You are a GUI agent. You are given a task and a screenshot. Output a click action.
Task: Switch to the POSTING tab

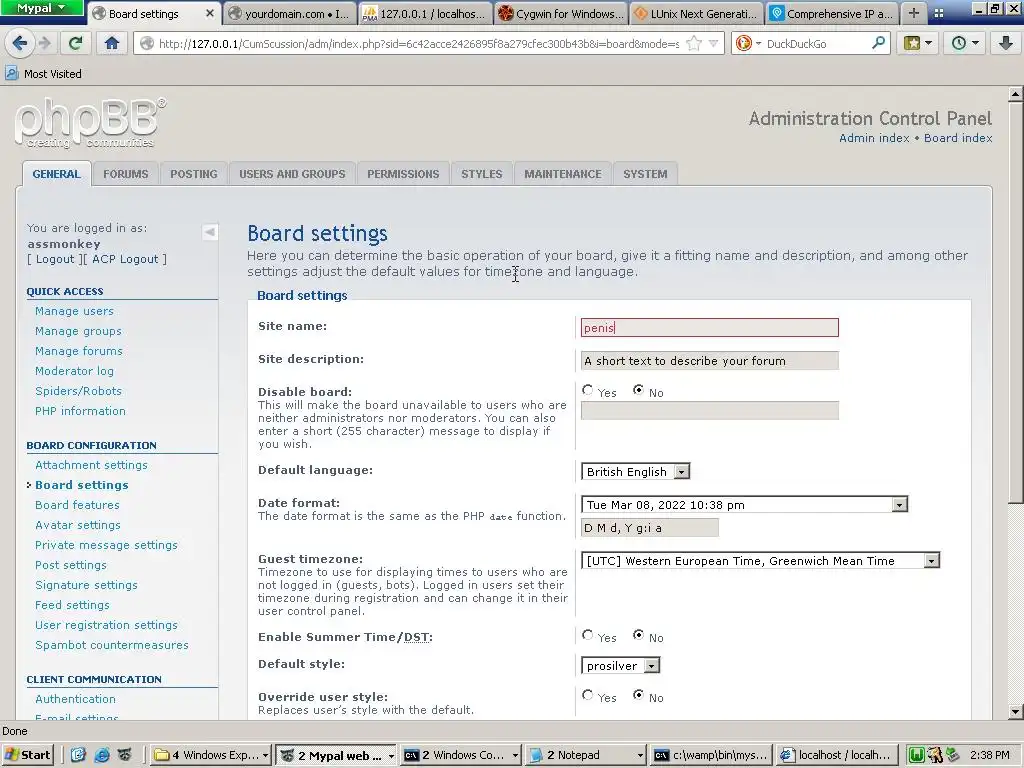[193, 174]
